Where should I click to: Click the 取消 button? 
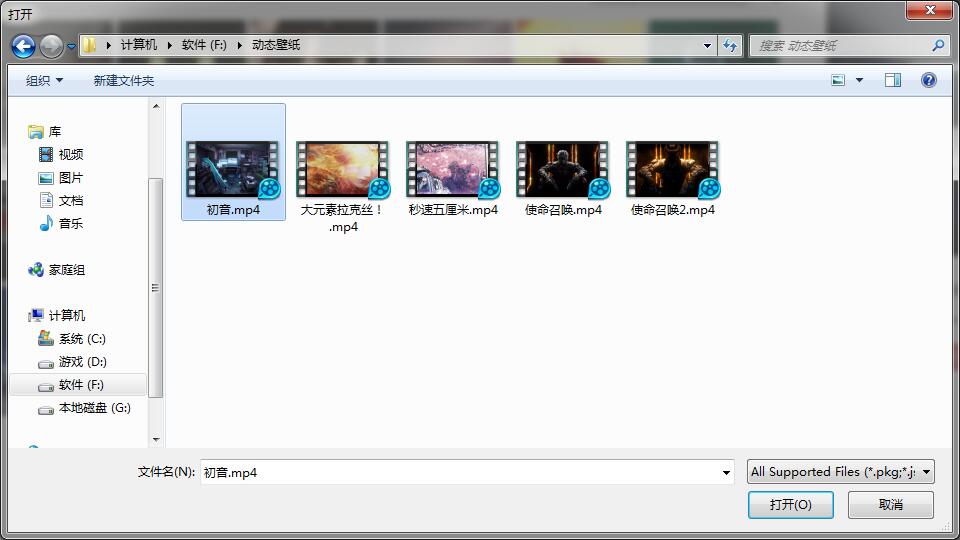point(891,504)
